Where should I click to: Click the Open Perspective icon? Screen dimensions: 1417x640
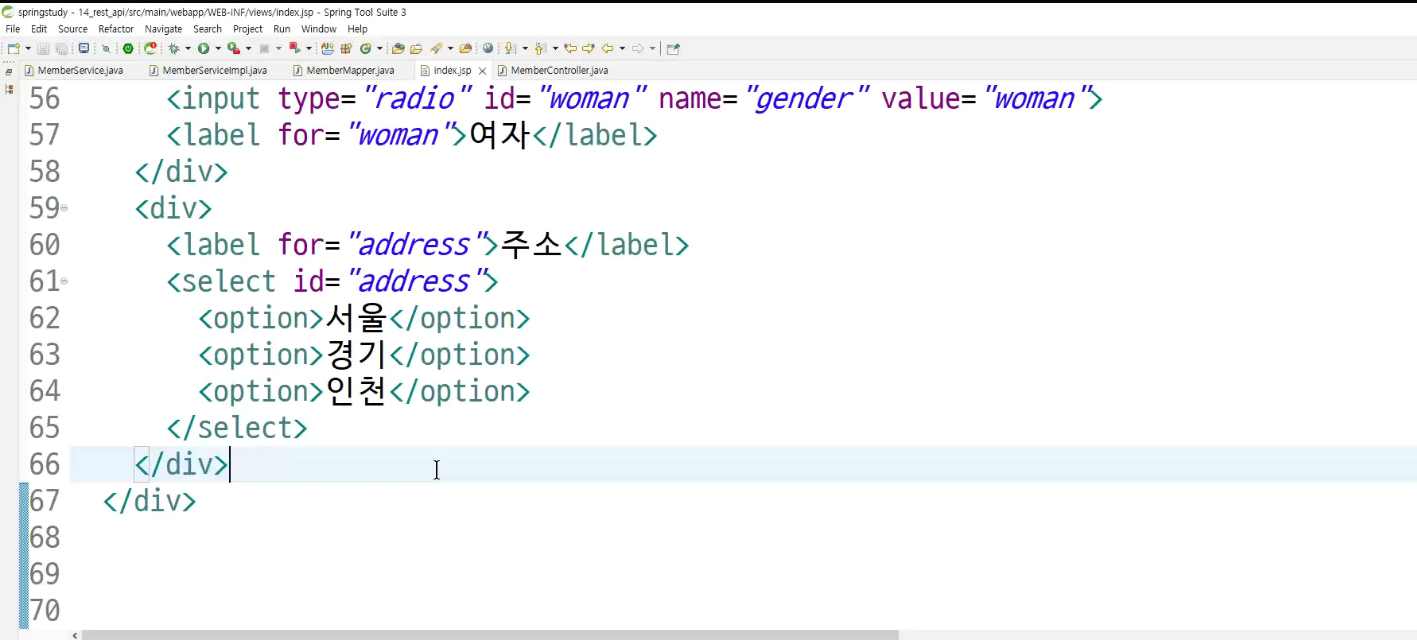point(673,48)
